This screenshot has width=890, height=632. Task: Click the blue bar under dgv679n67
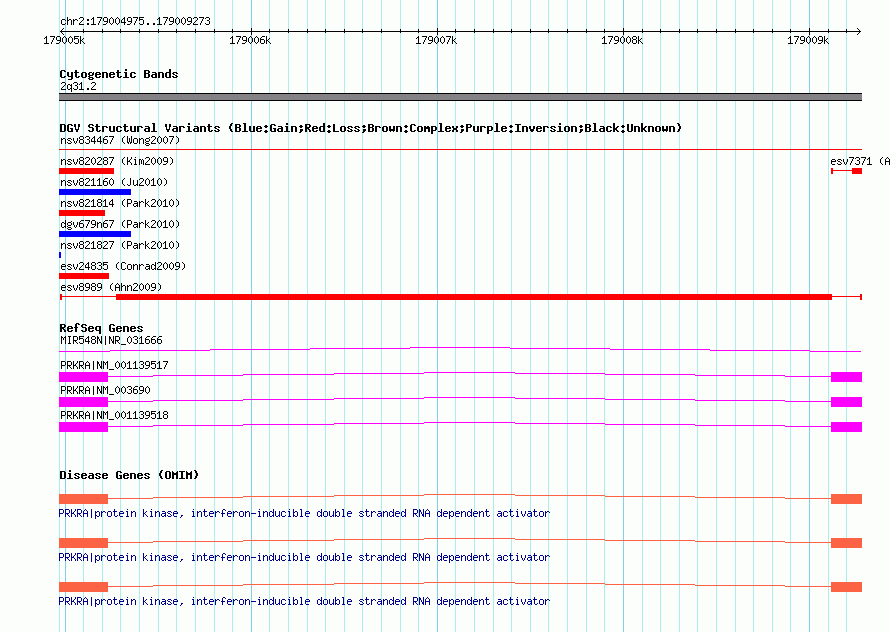point(95,234)
